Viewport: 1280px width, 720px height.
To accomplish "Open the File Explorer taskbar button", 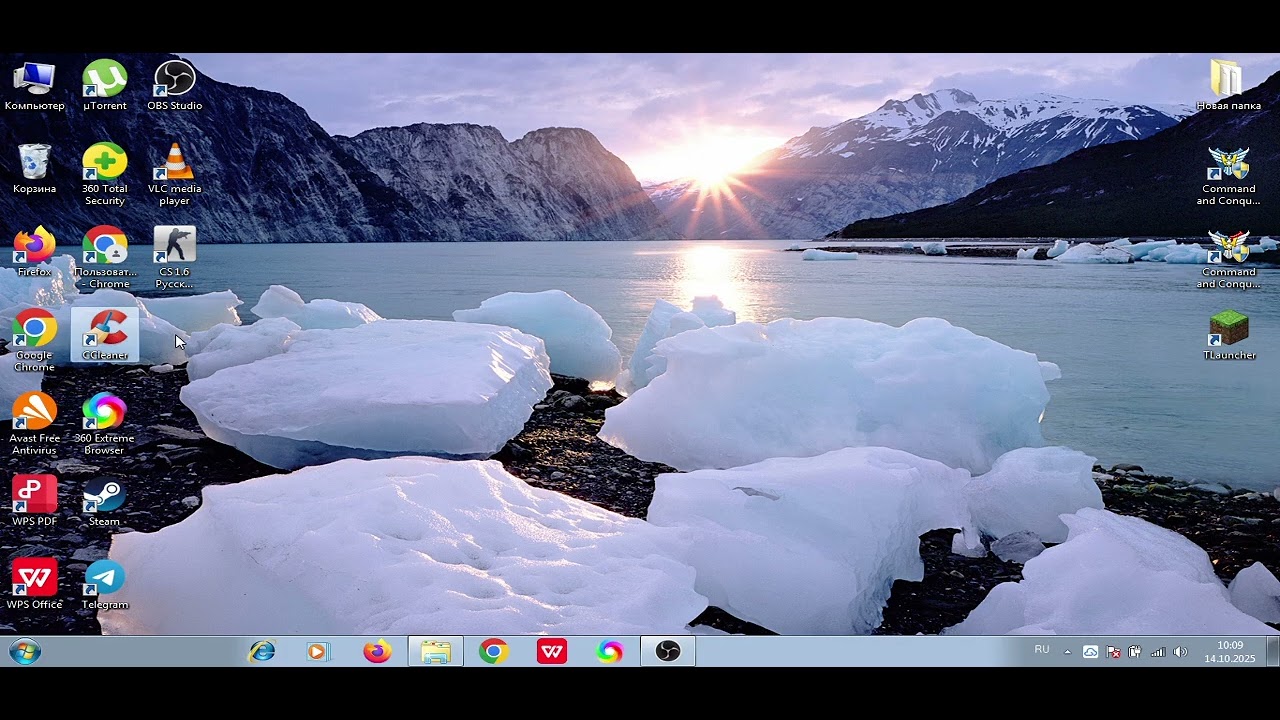I will pos(435,652).
